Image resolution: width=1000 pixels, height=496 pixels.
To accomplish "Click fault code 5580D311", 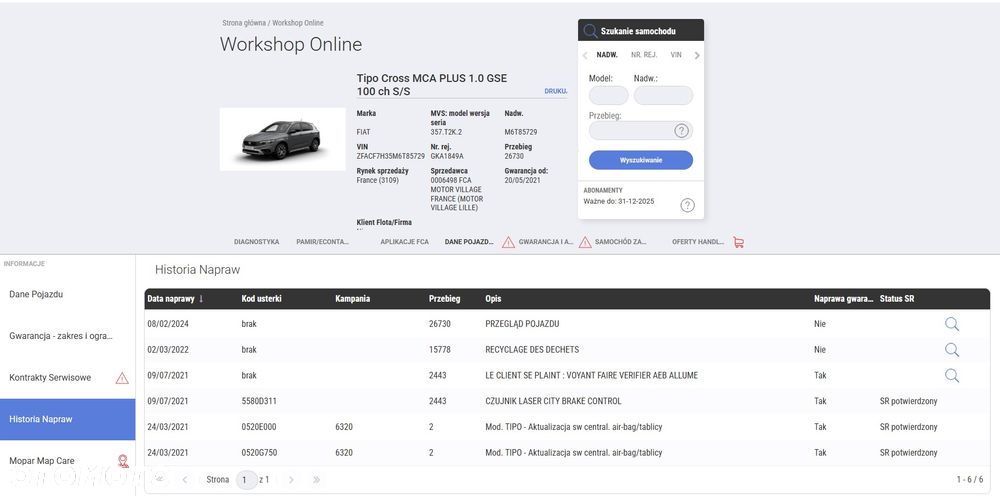I will 259,401.
